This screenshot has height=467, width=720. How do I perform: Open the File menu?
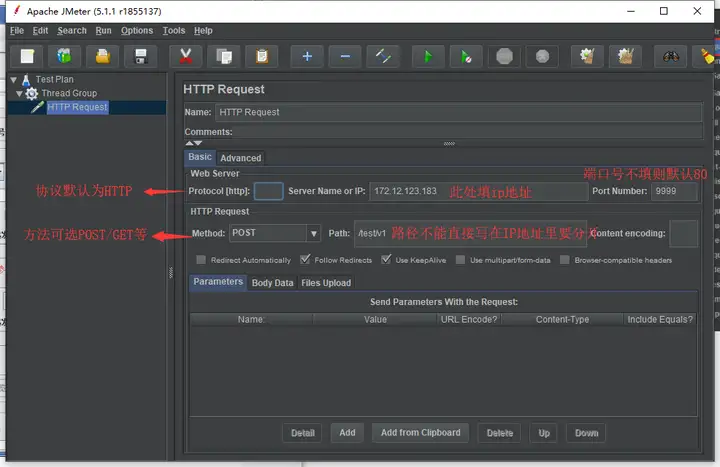click(x=17, y=31)
